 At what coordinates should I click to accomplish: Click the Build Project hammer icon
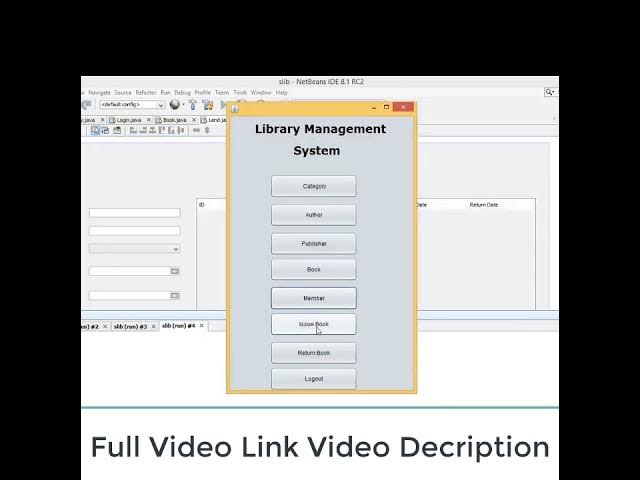[x=193, y=105]
